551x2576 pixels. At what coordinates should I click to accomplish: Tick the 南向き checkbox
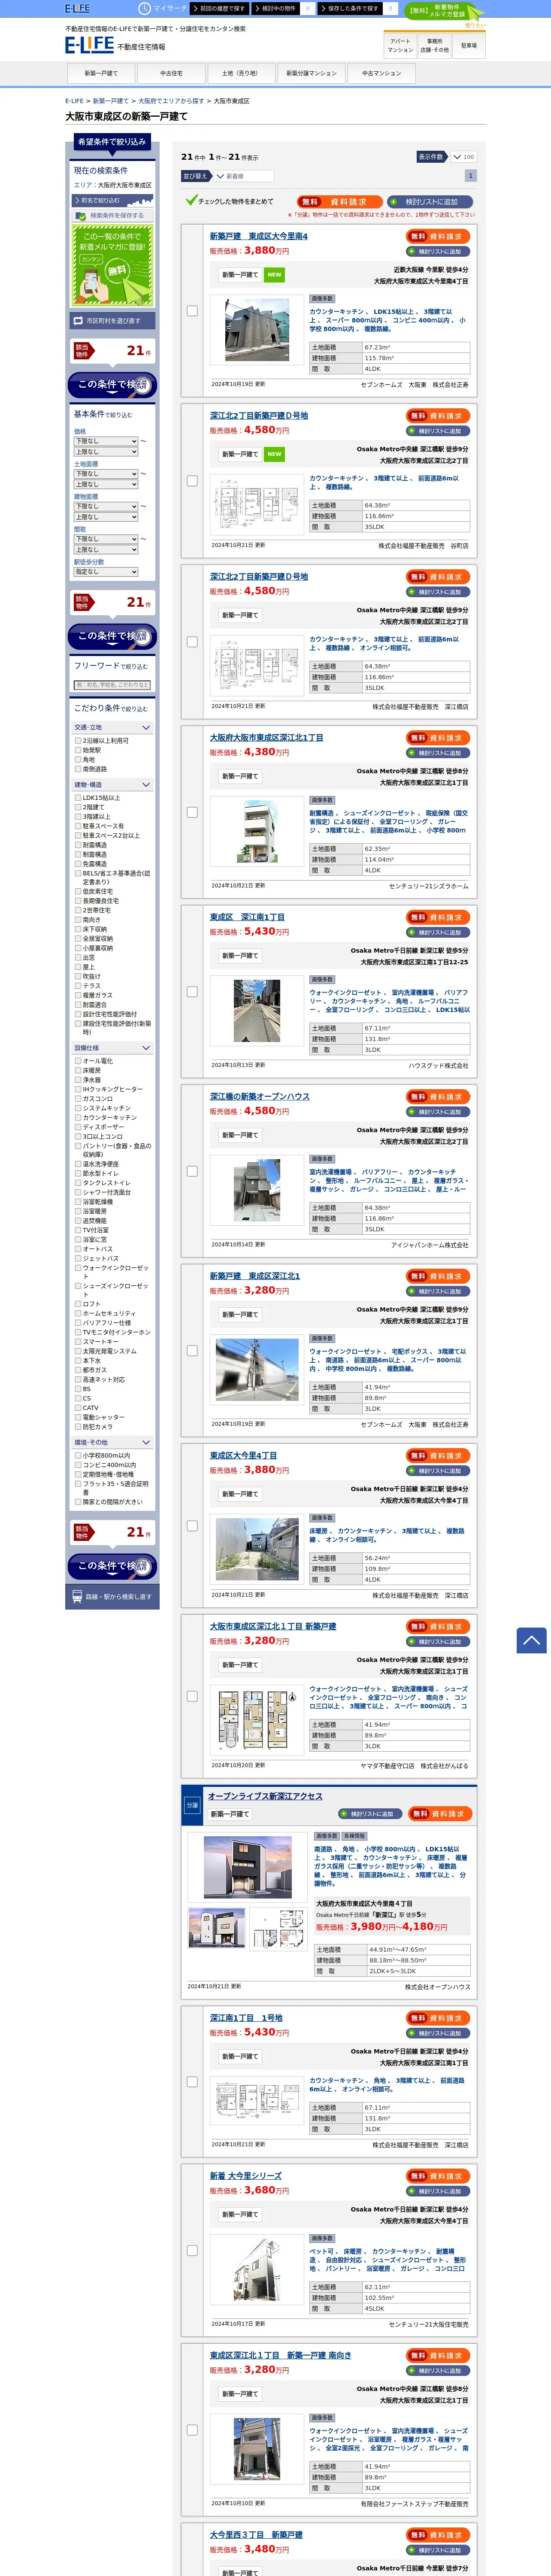tap(78, 920)
